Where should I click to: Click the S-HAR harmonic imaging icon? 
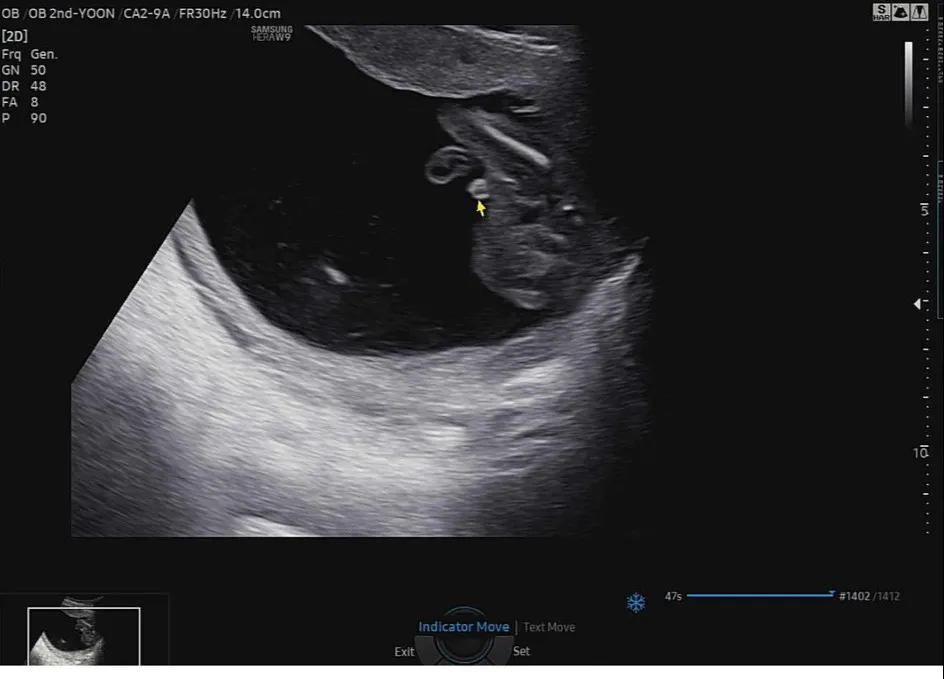click(x=881, y=12)
